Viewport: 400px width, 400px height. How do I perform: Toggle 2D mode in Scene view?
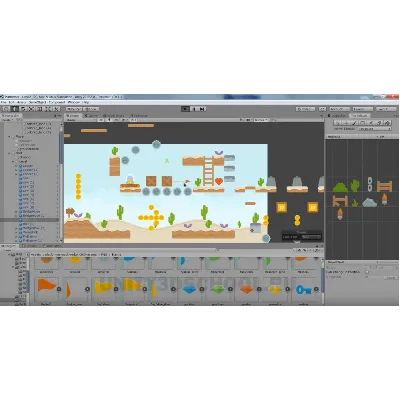coord(102,120)
